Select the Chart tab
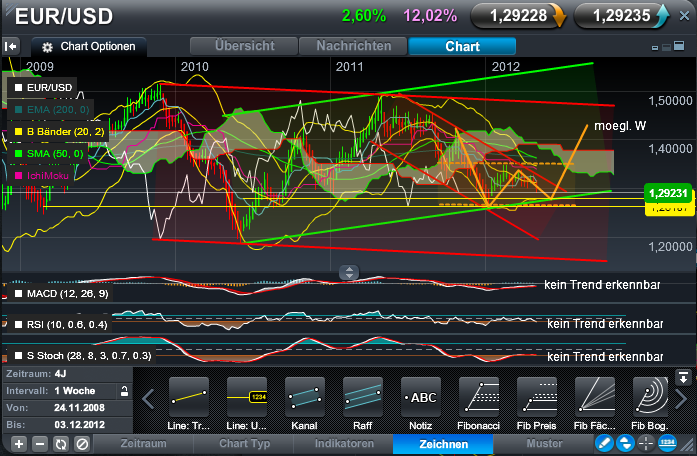Viewport: 697px width, 456px height. [x=462, y=46]
